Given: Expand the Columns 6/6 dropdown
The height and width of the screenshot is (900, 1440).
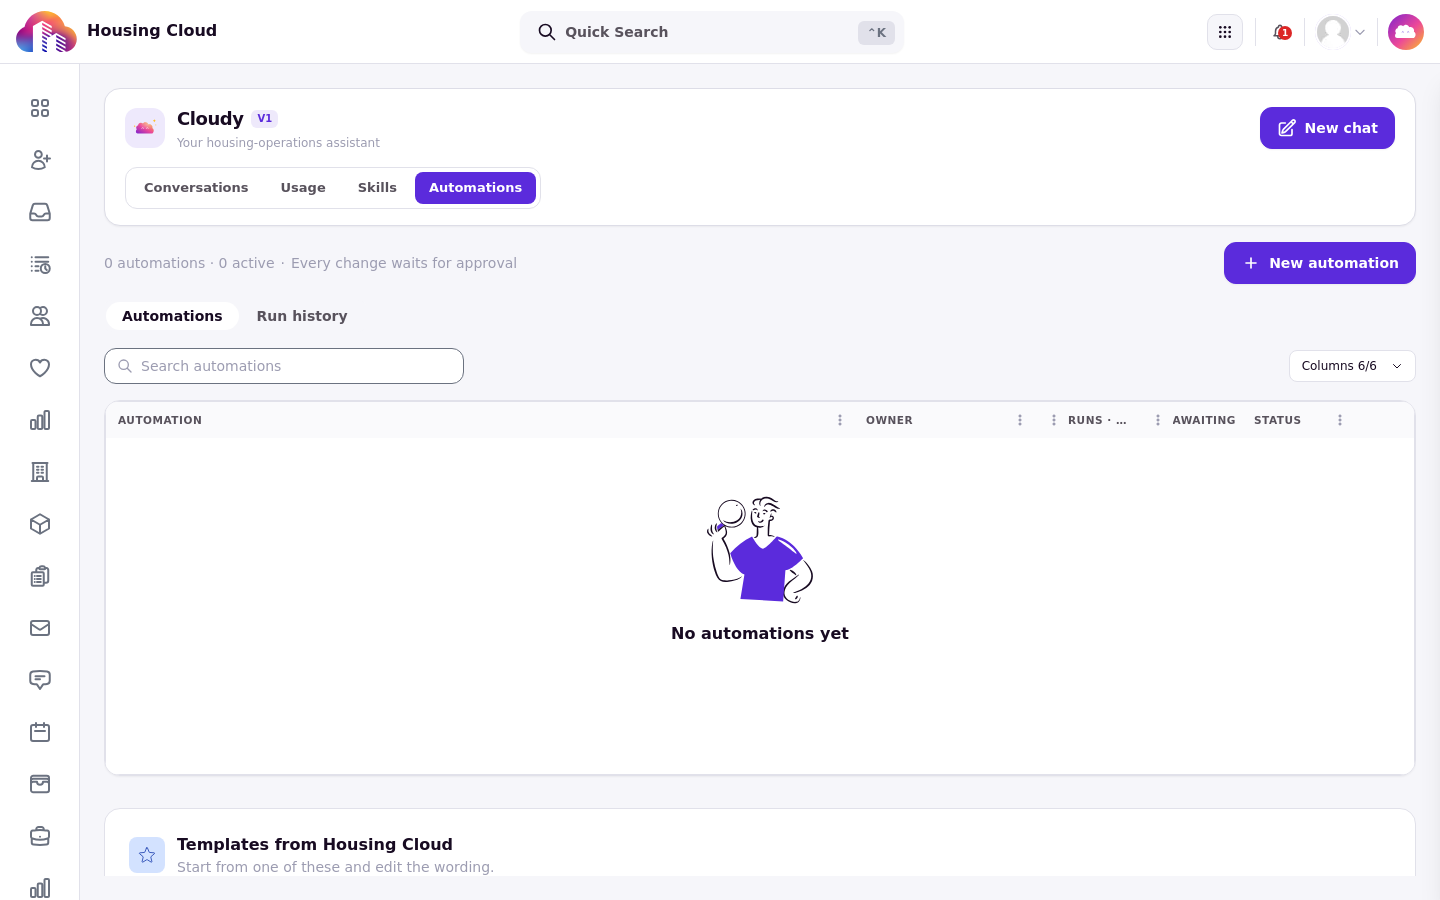Looking at the screenshot, I should 1352,366.
